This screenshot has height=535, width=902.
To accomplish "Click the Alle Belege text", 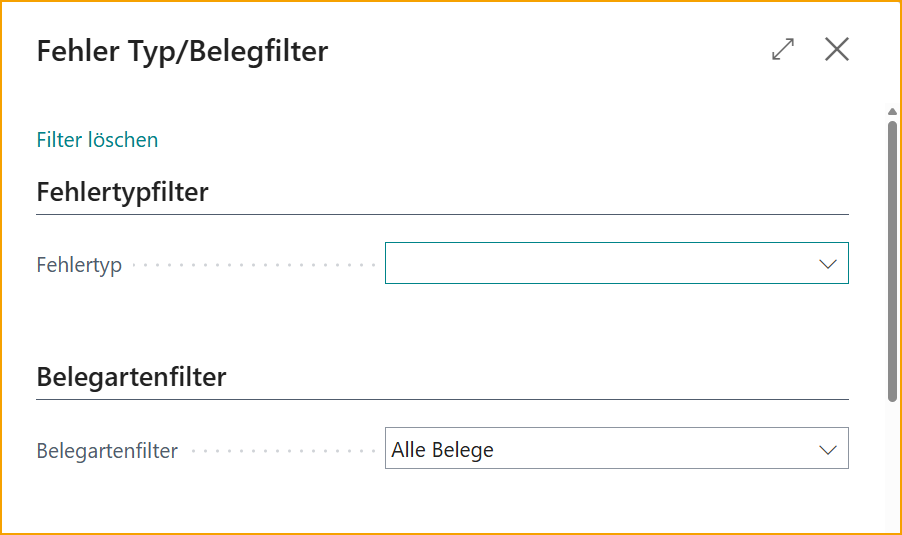I will 442,450.
